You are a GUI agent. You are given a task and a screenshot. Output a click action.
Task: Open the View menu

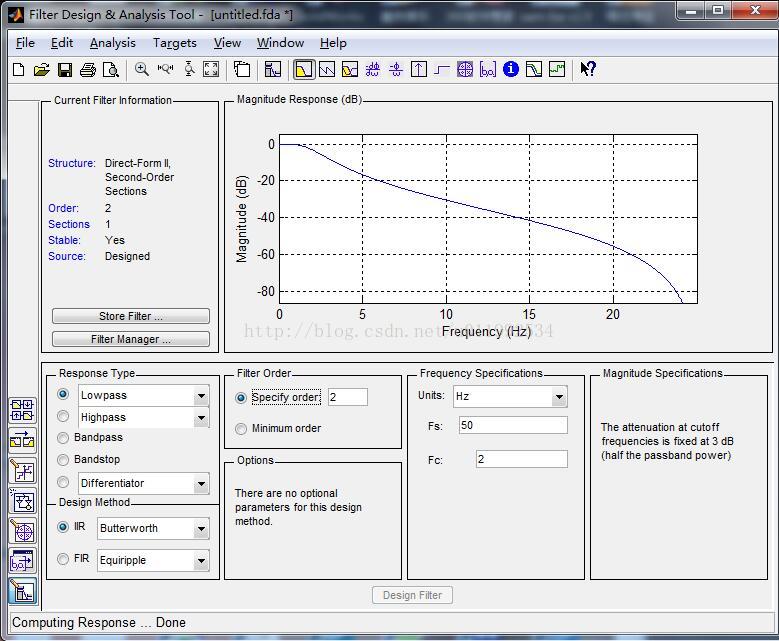[x=227, y=43]
